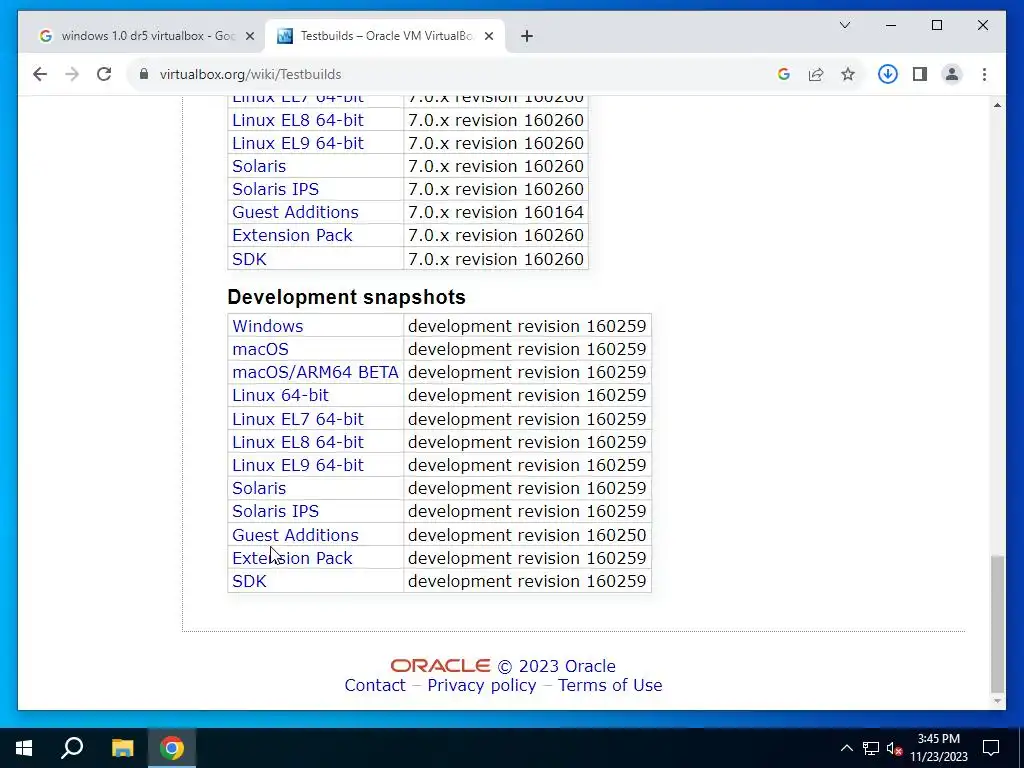Click the Google icon in the address bar
The image size is (1024, 768).
[x=784, y=74]
